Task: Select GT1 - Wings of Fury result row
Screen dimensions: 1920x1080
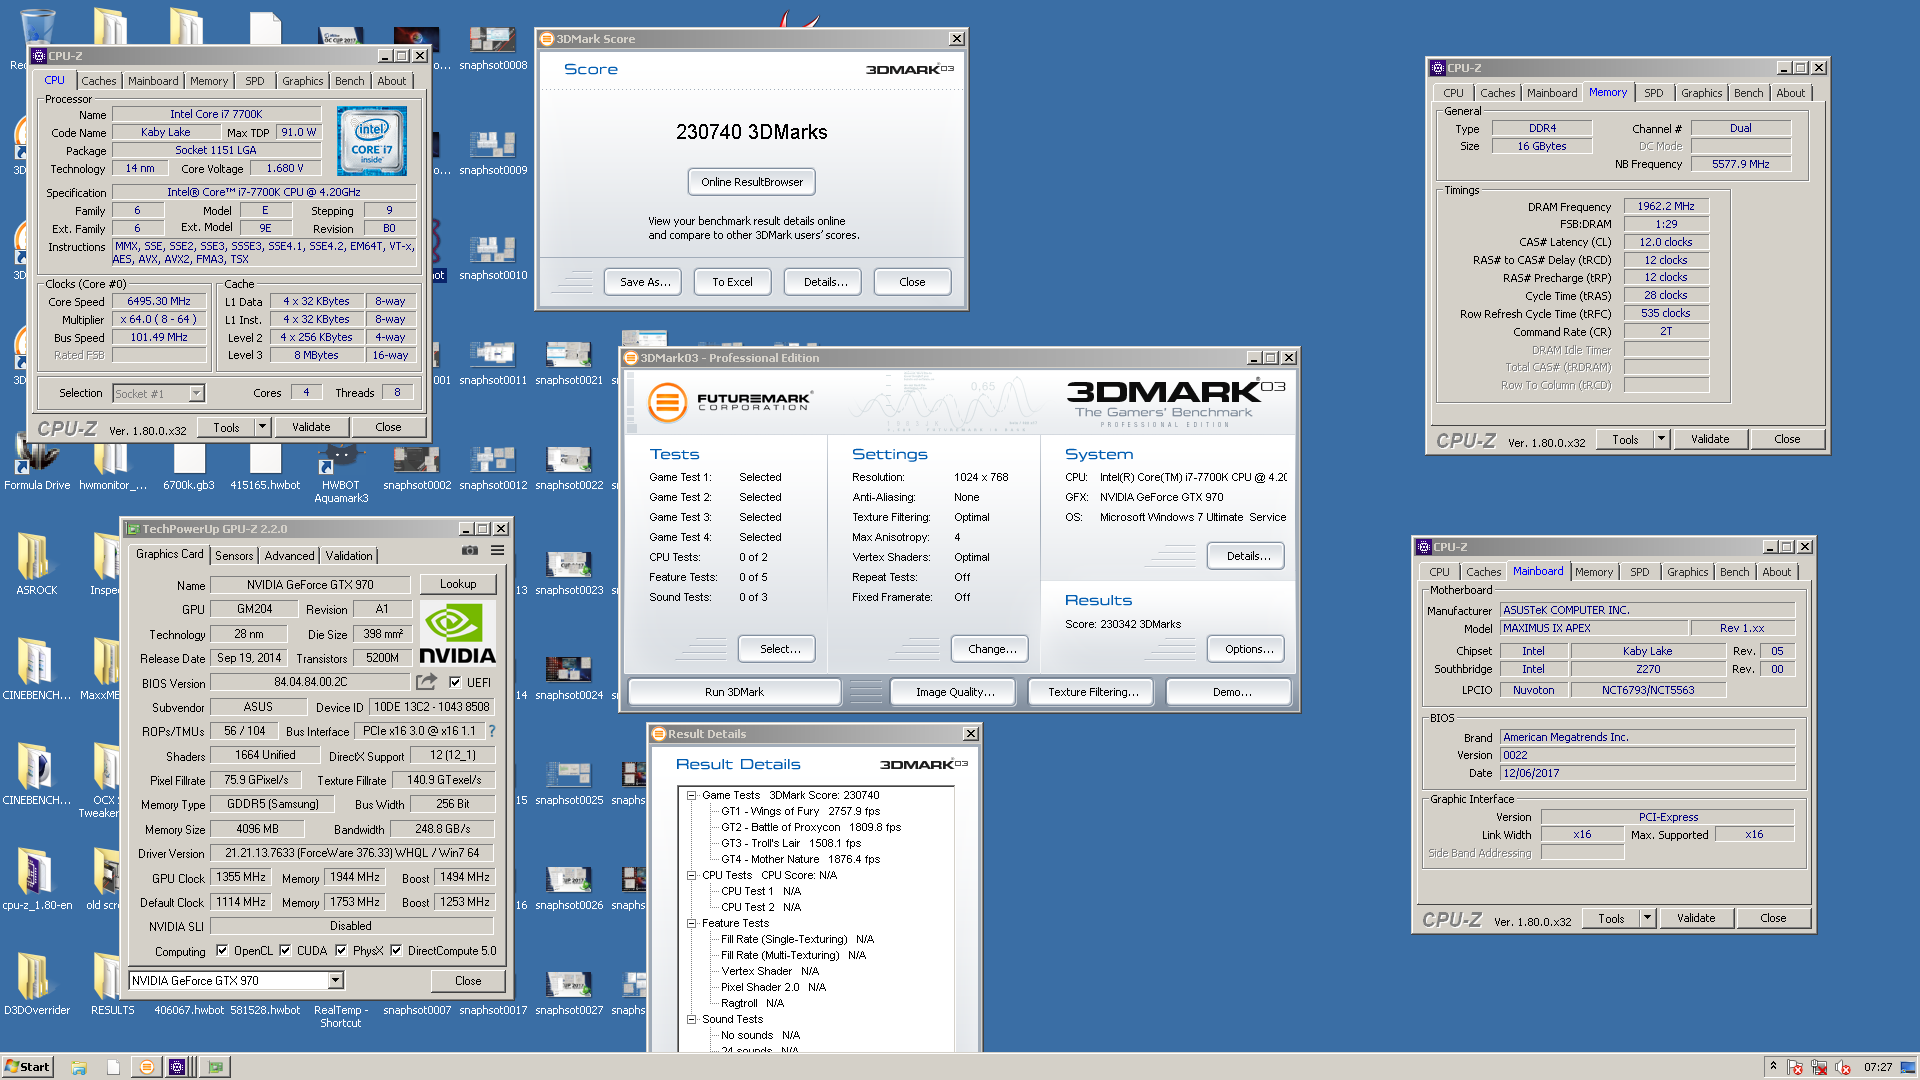Action: coord(800,811)
